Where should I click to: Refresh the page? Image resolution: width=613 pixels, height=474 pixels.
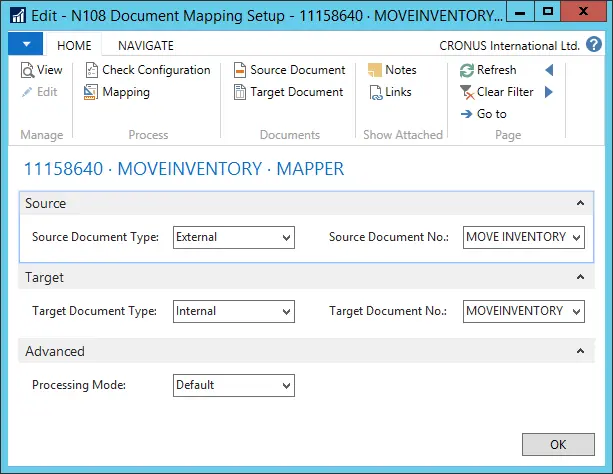pos(488,70)
